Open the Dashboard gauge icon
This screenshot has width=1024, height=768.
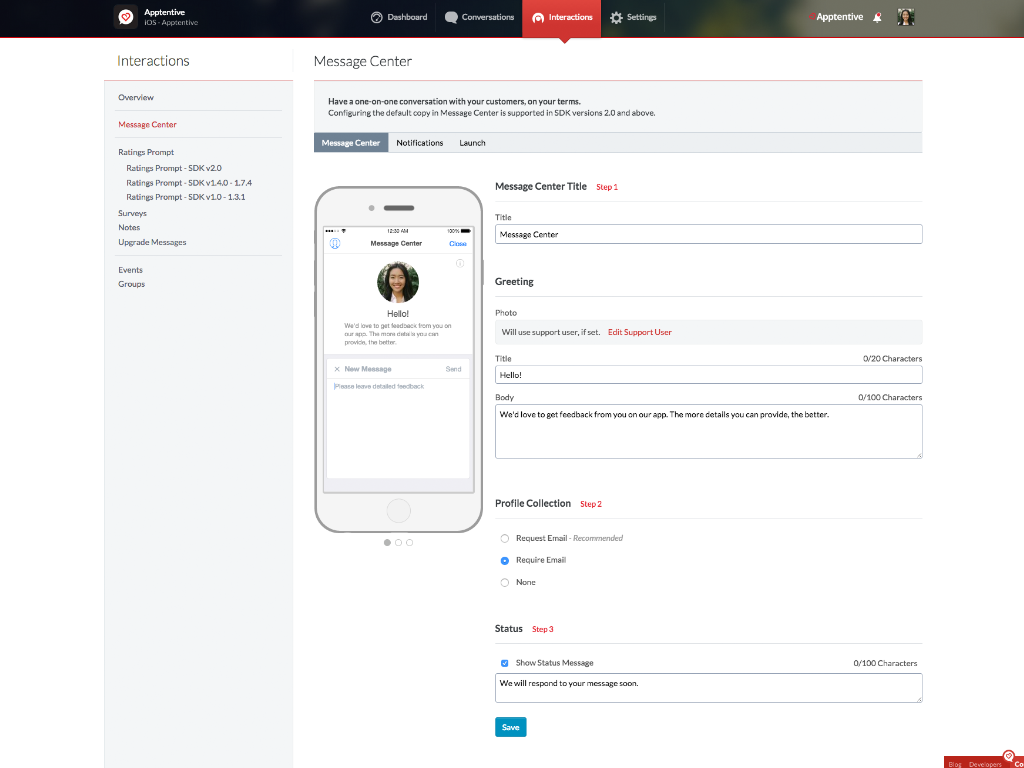tap(377, 17)
